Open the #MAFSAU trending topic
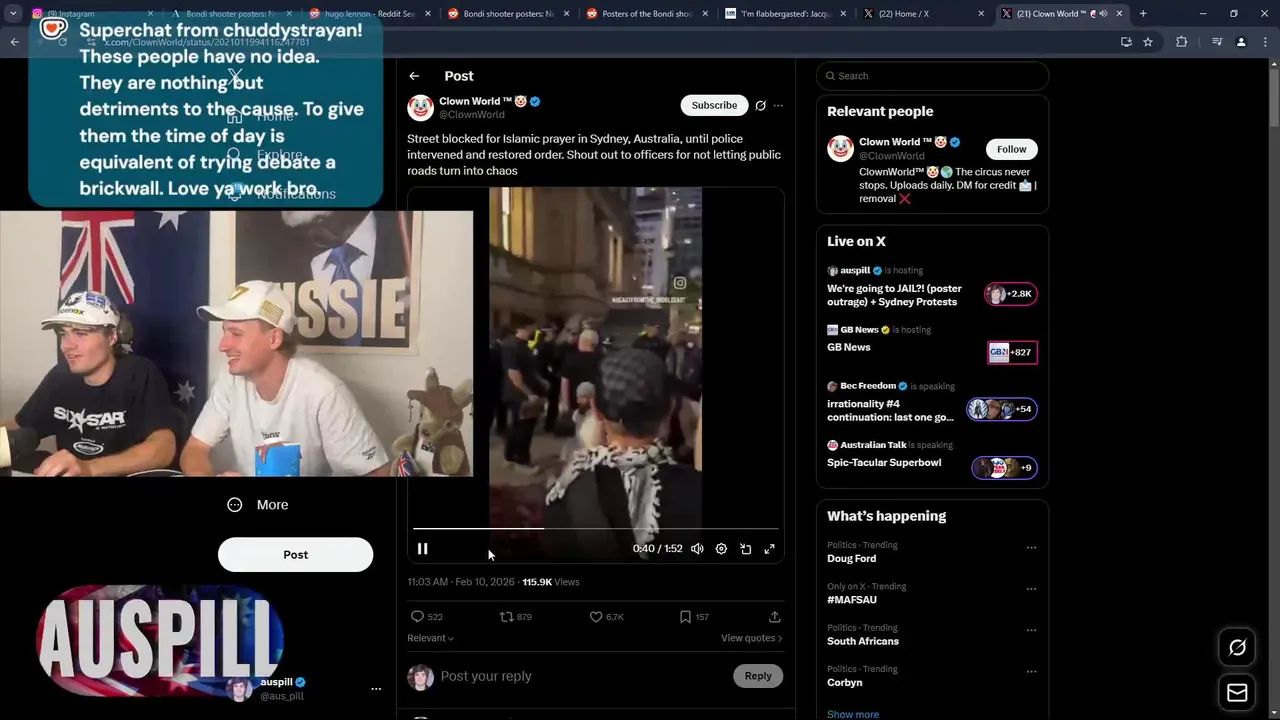The height and width of the screenshot is (720, 1280). click(852, 600)
